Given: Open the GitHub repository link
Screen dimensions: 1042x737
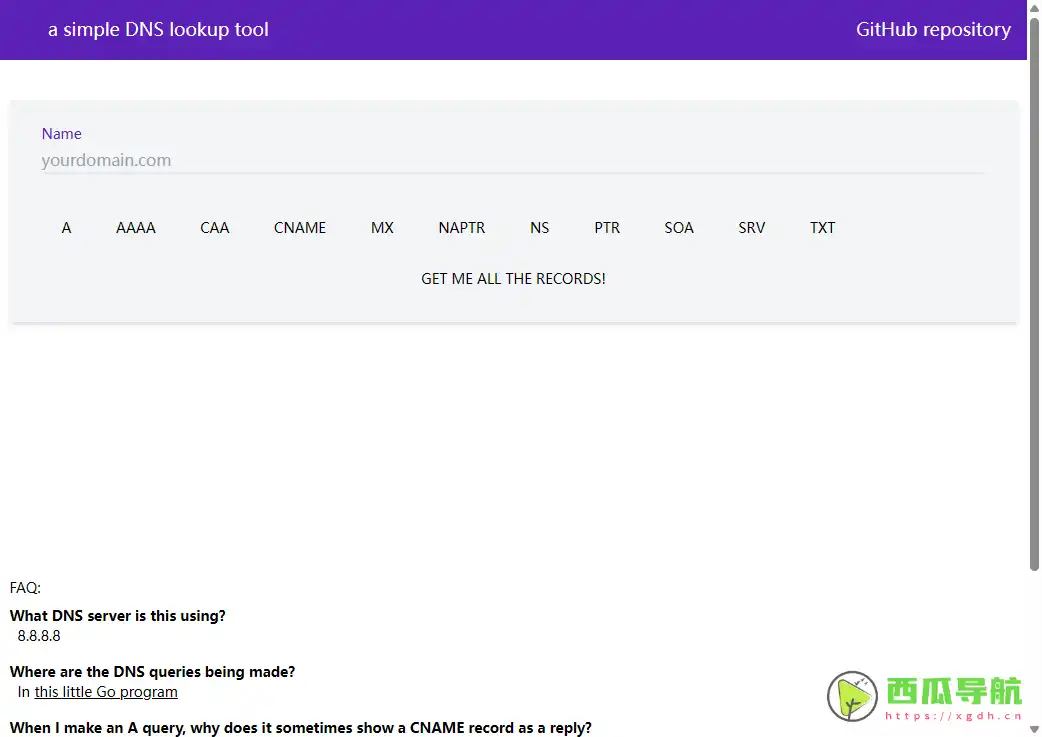Looking at the screenshot, I should (x=933, y=29).
